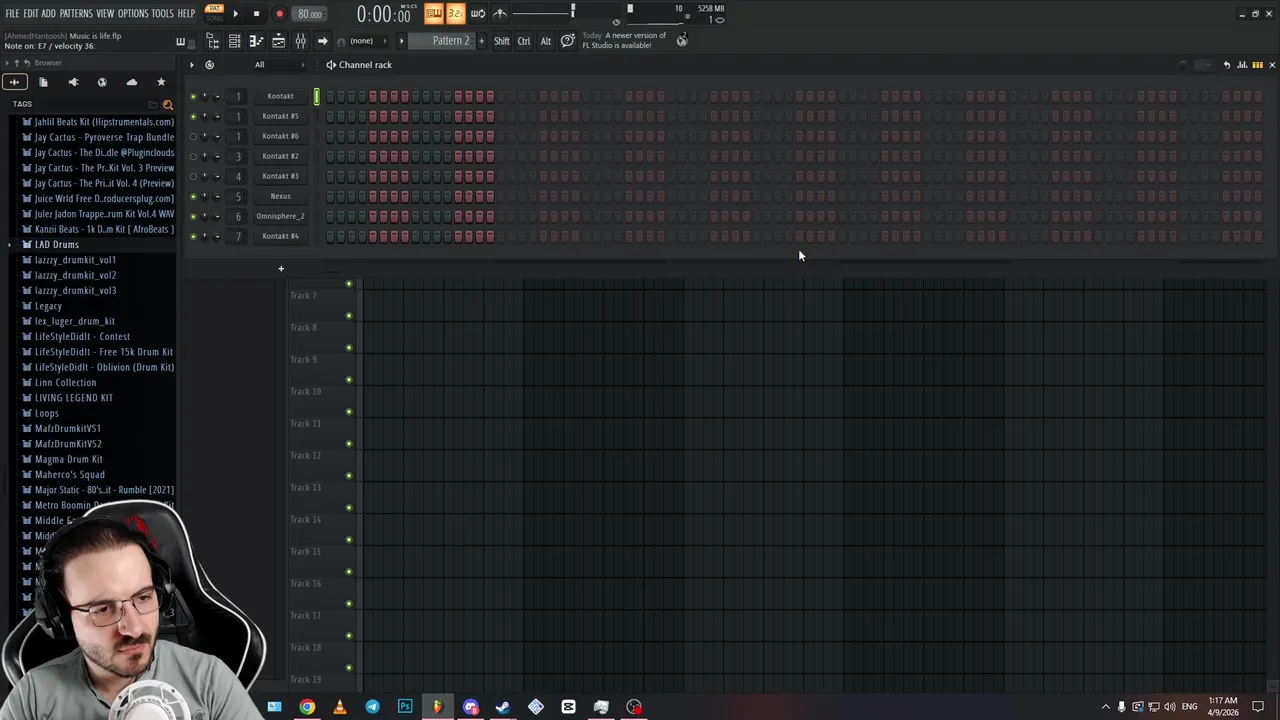Click the typing keyboard piano icon
This screenshot has width=1280, height=720.
tap(433, 13)
